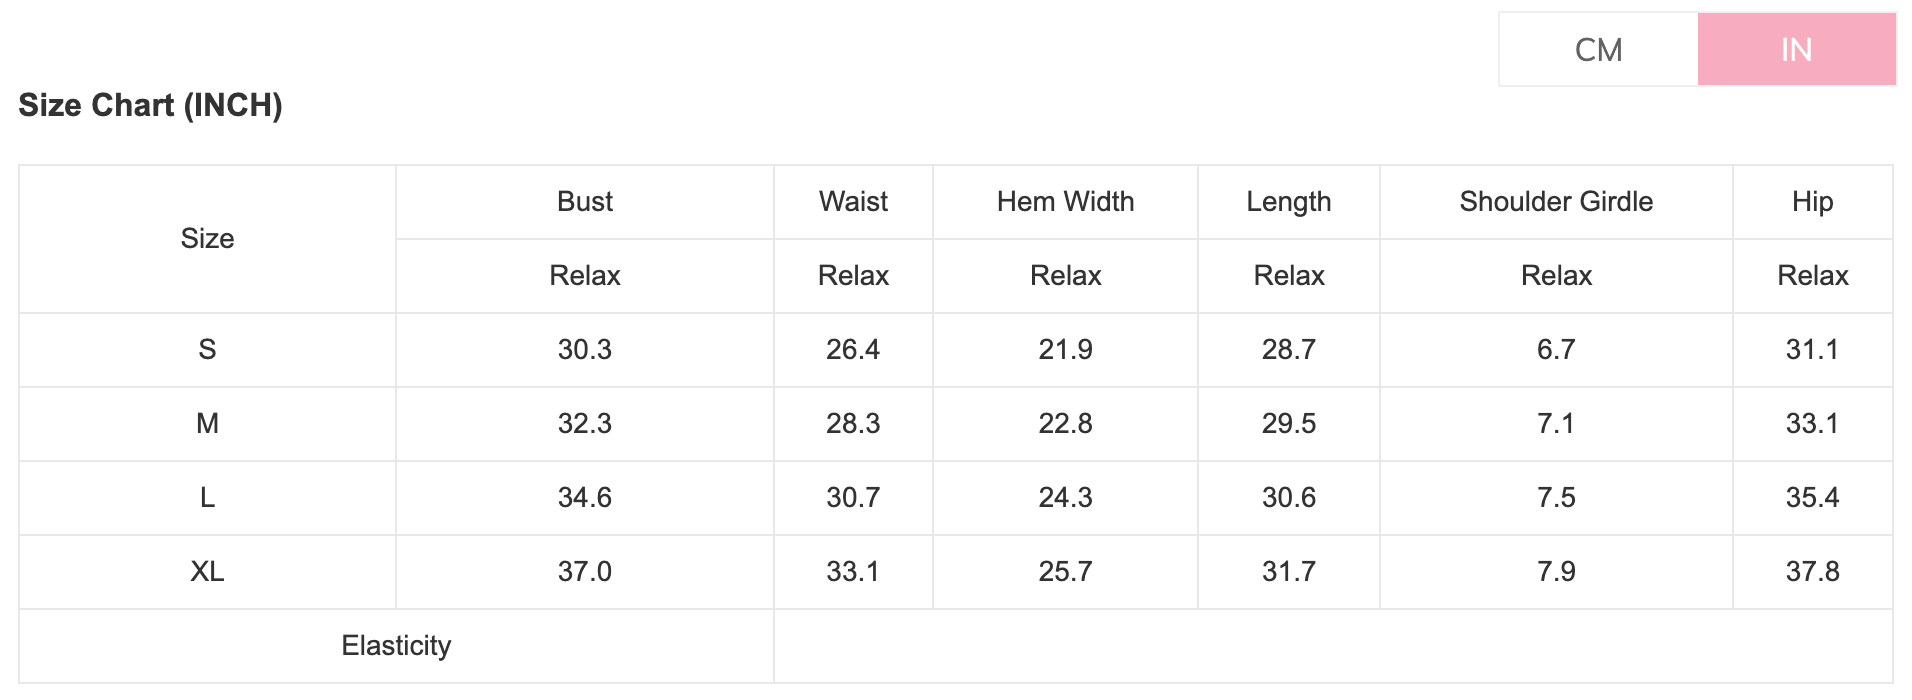Select the size M row label
This screenshot has width=1912, height=700.
click(207, 424)
